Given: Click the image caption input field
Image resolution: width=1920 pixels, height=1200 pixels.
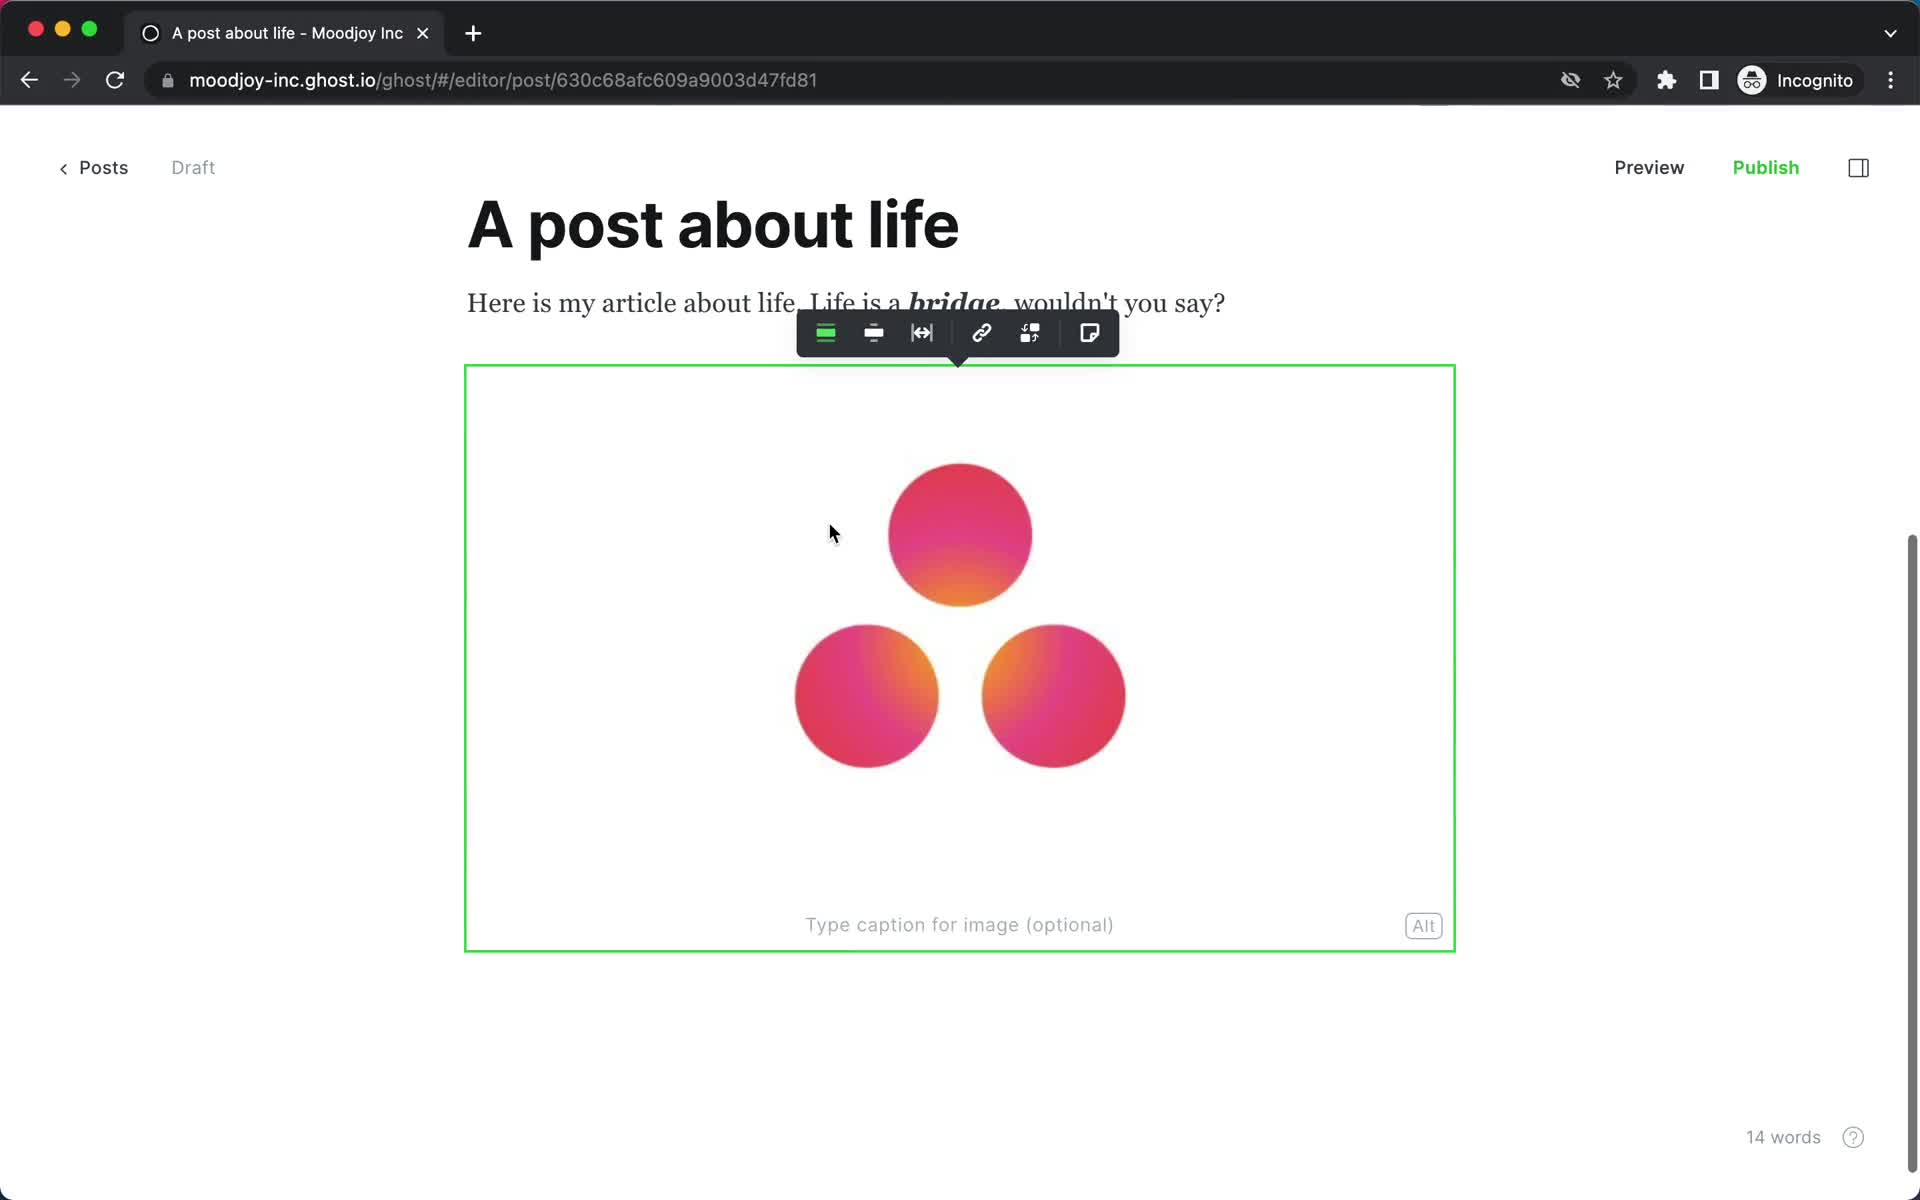Looking at the screenshot, I should click(x=959, y=925).
